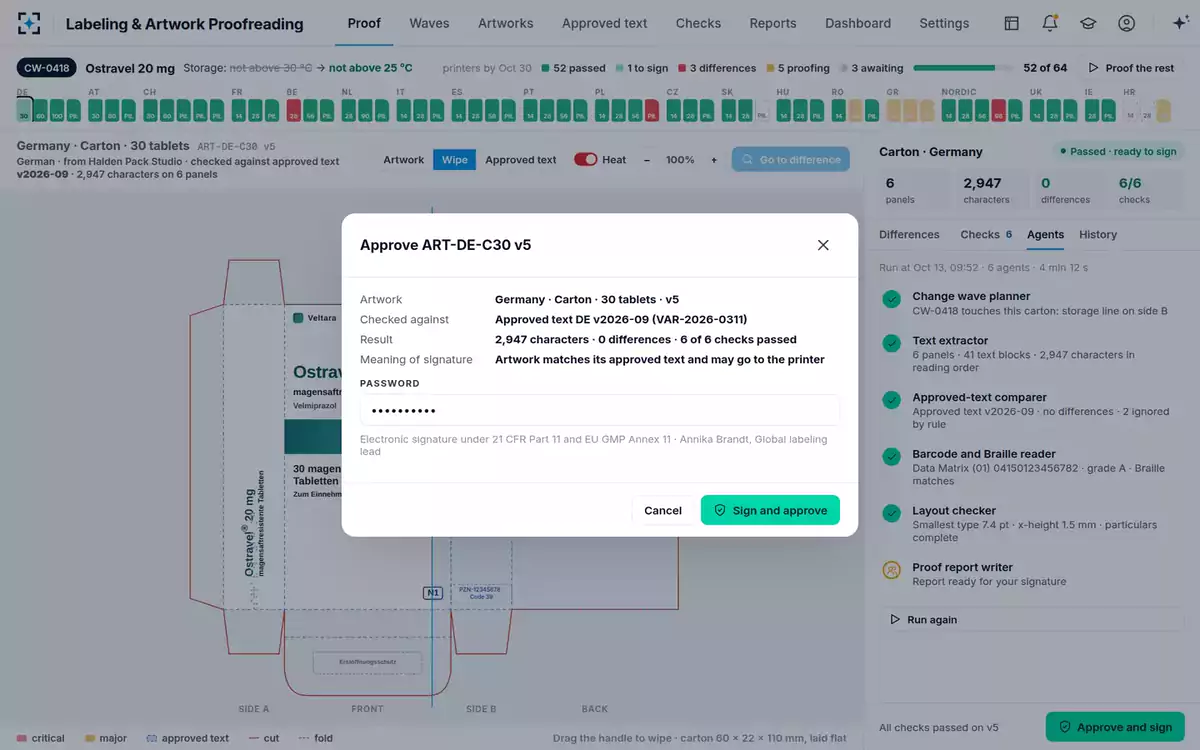Switch the viewer to Artwork mode
The width and height of the screenshot is (1200, 750).
(x=404, y=160)
